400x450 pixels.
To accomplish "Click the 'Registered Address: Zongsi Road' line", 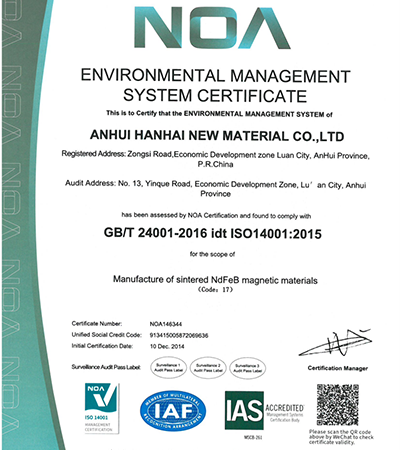I will point(215,155).
